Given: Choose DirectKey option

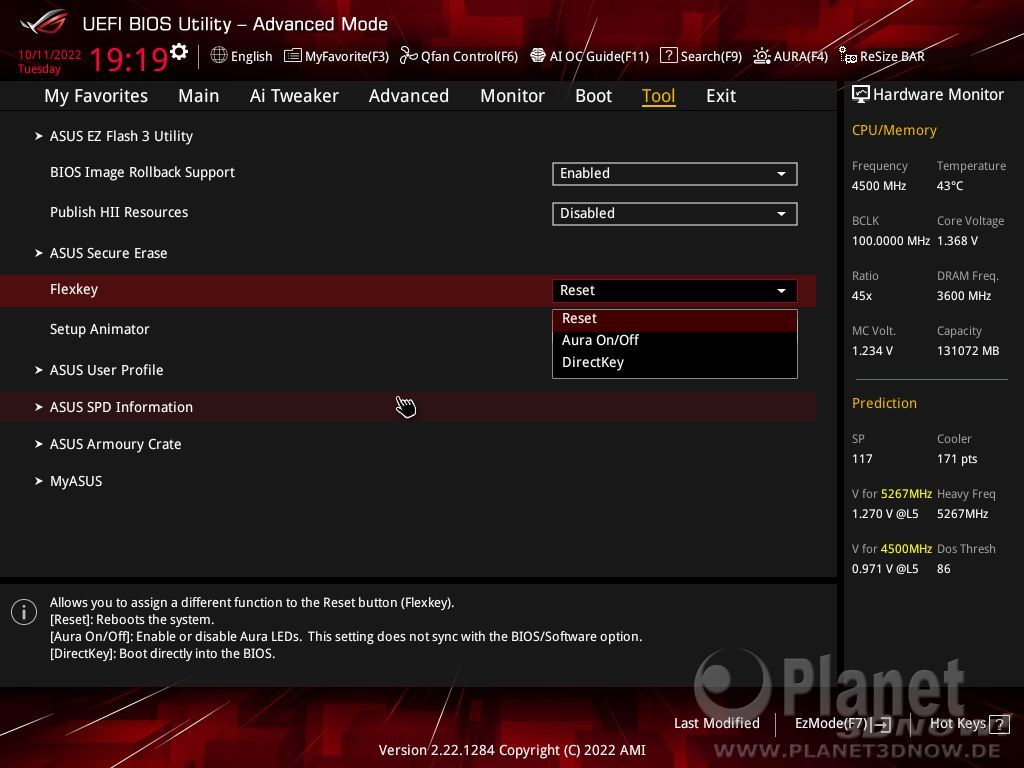Looking at the screenshot, I should pos(675,362).
